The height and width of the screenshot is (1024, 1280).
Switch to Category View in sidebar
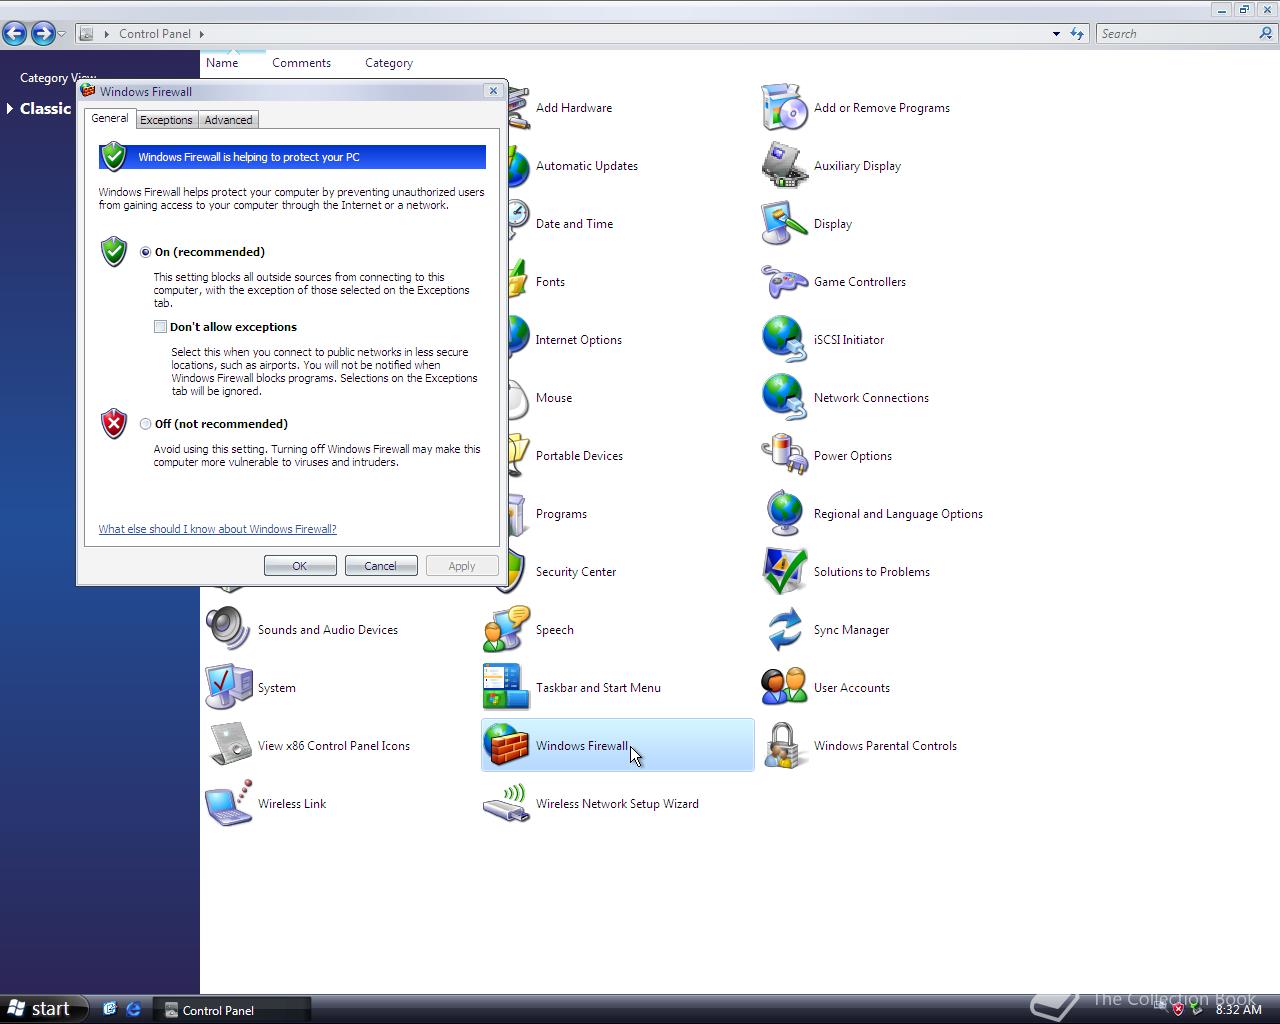click(58, 77)
